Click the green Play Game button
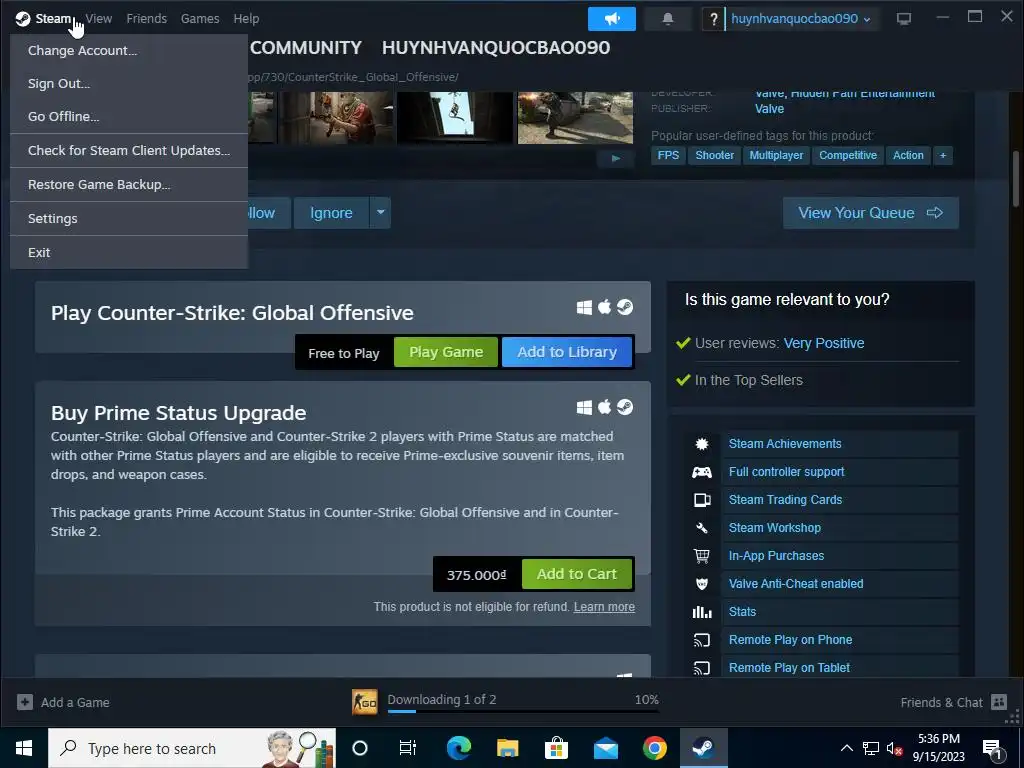The width and height of the screenshot is (1024, 768). [x=446, y=352]
